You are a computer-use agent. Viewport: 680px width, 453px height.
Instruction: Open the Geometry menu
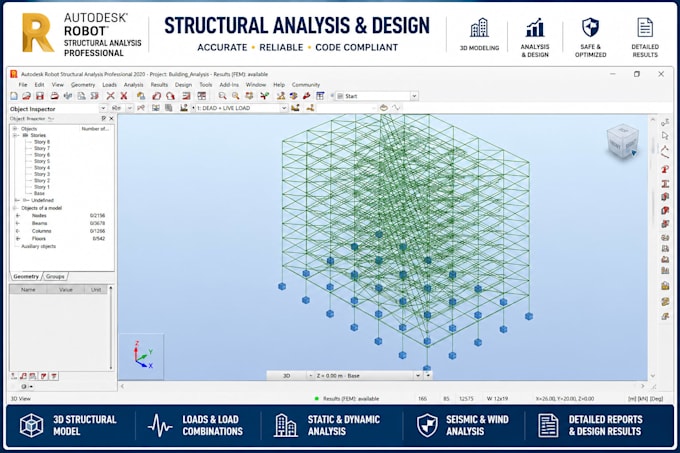tap(83, 85)
